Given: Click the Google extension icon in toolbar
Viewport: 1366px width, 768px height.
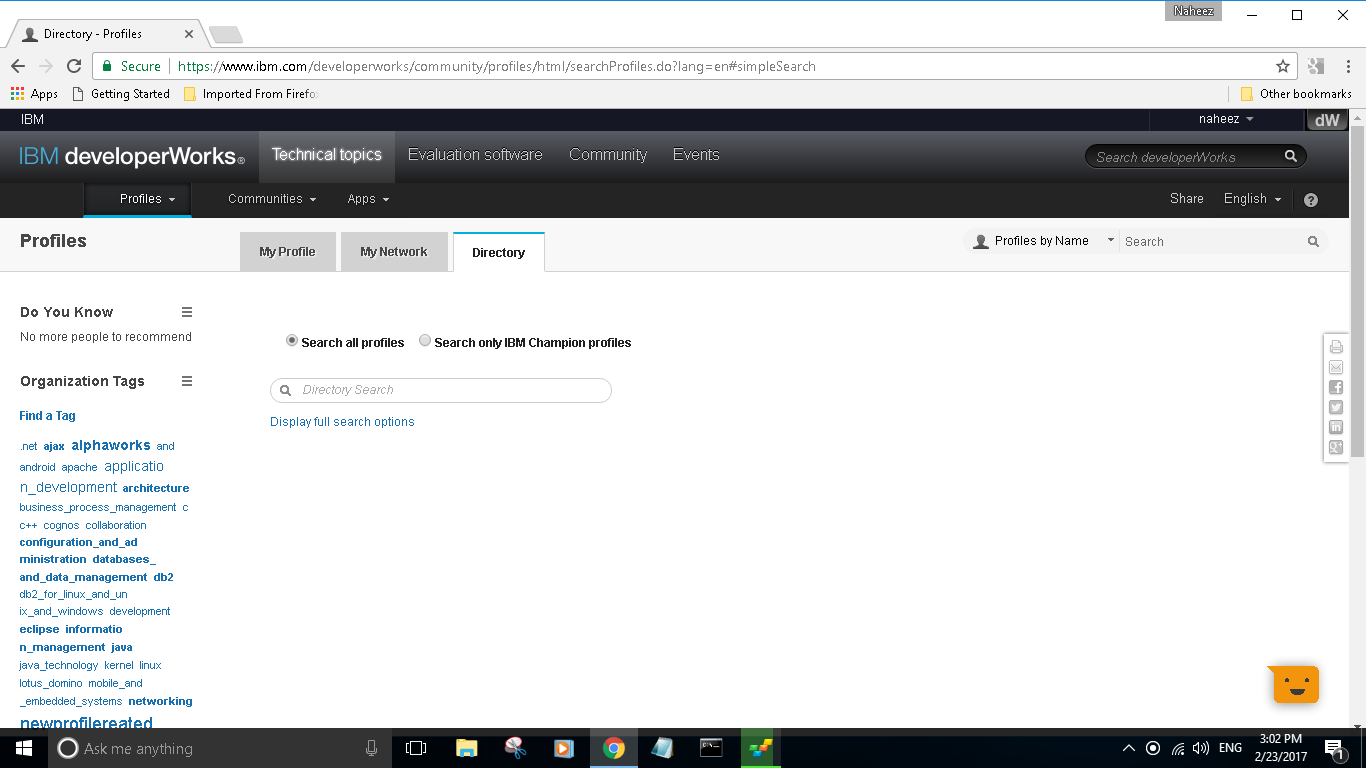Looking at the screenshot, I should tap(1315, 66).
